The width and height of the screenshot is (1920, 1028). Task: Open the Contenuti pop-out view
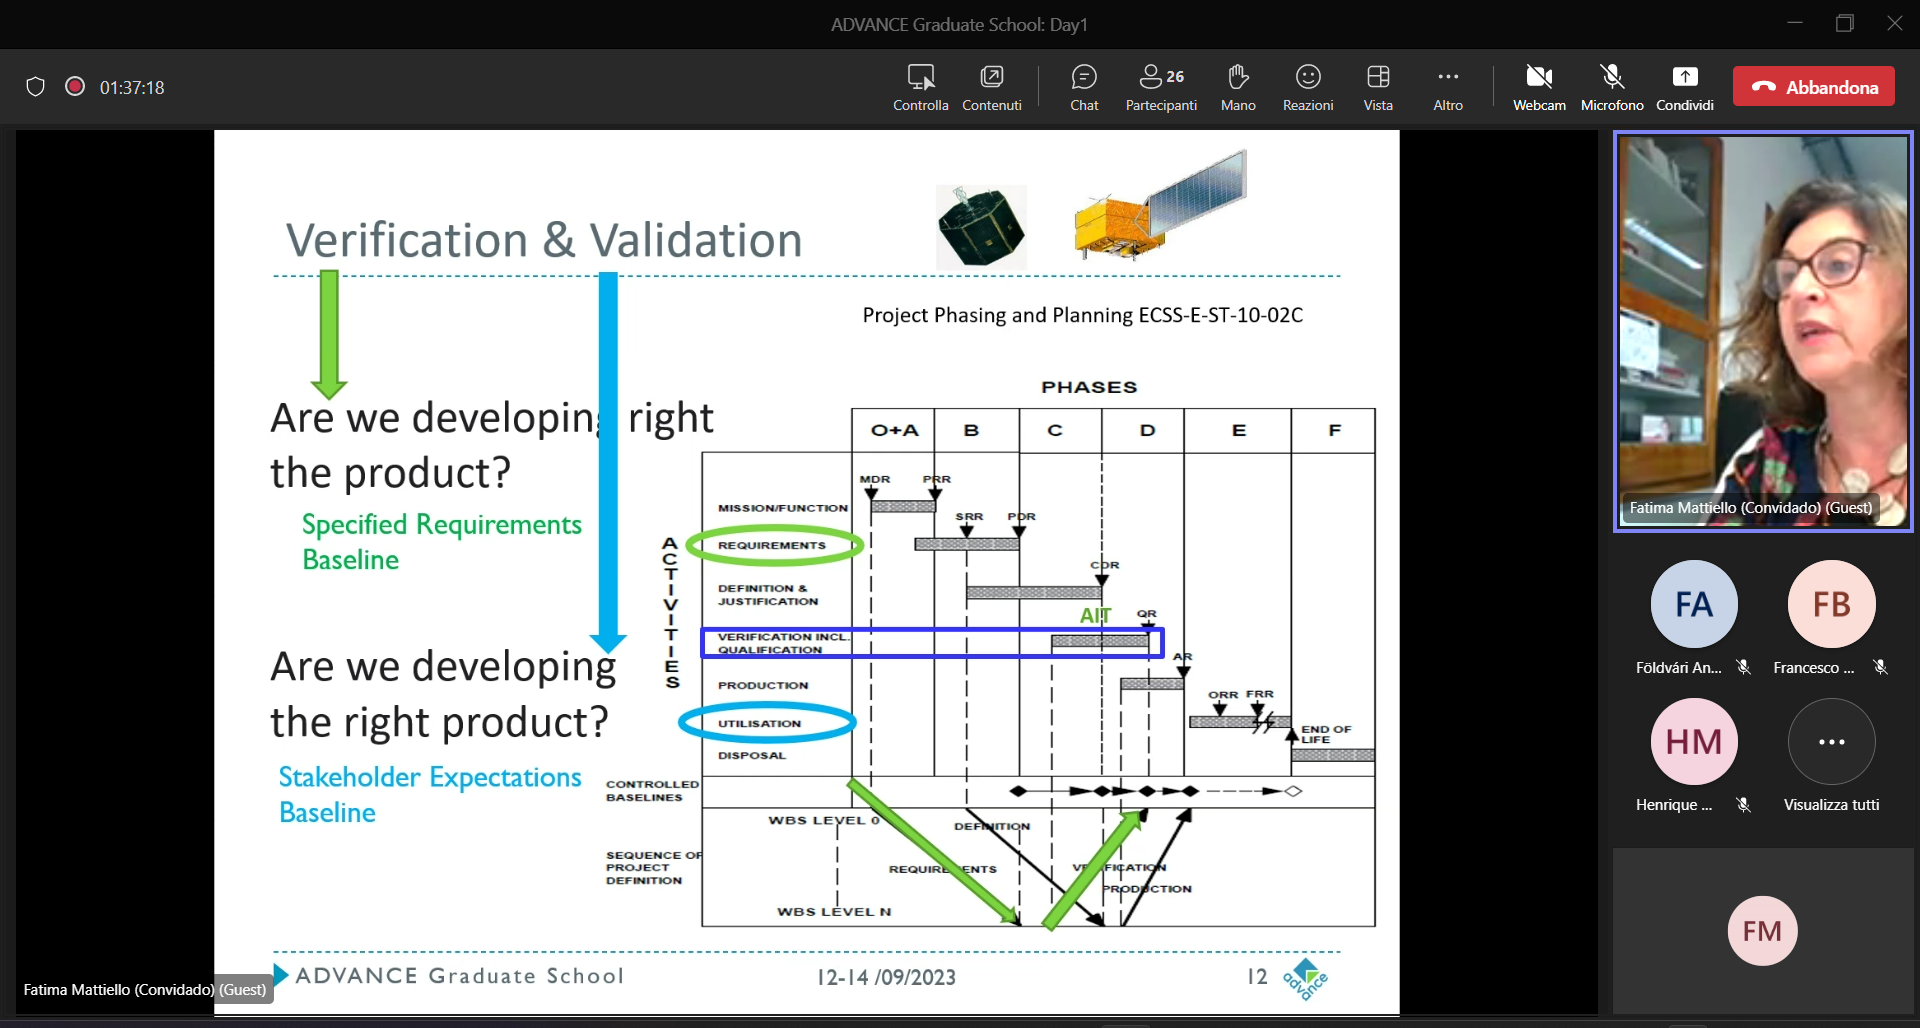click(992, 87)
